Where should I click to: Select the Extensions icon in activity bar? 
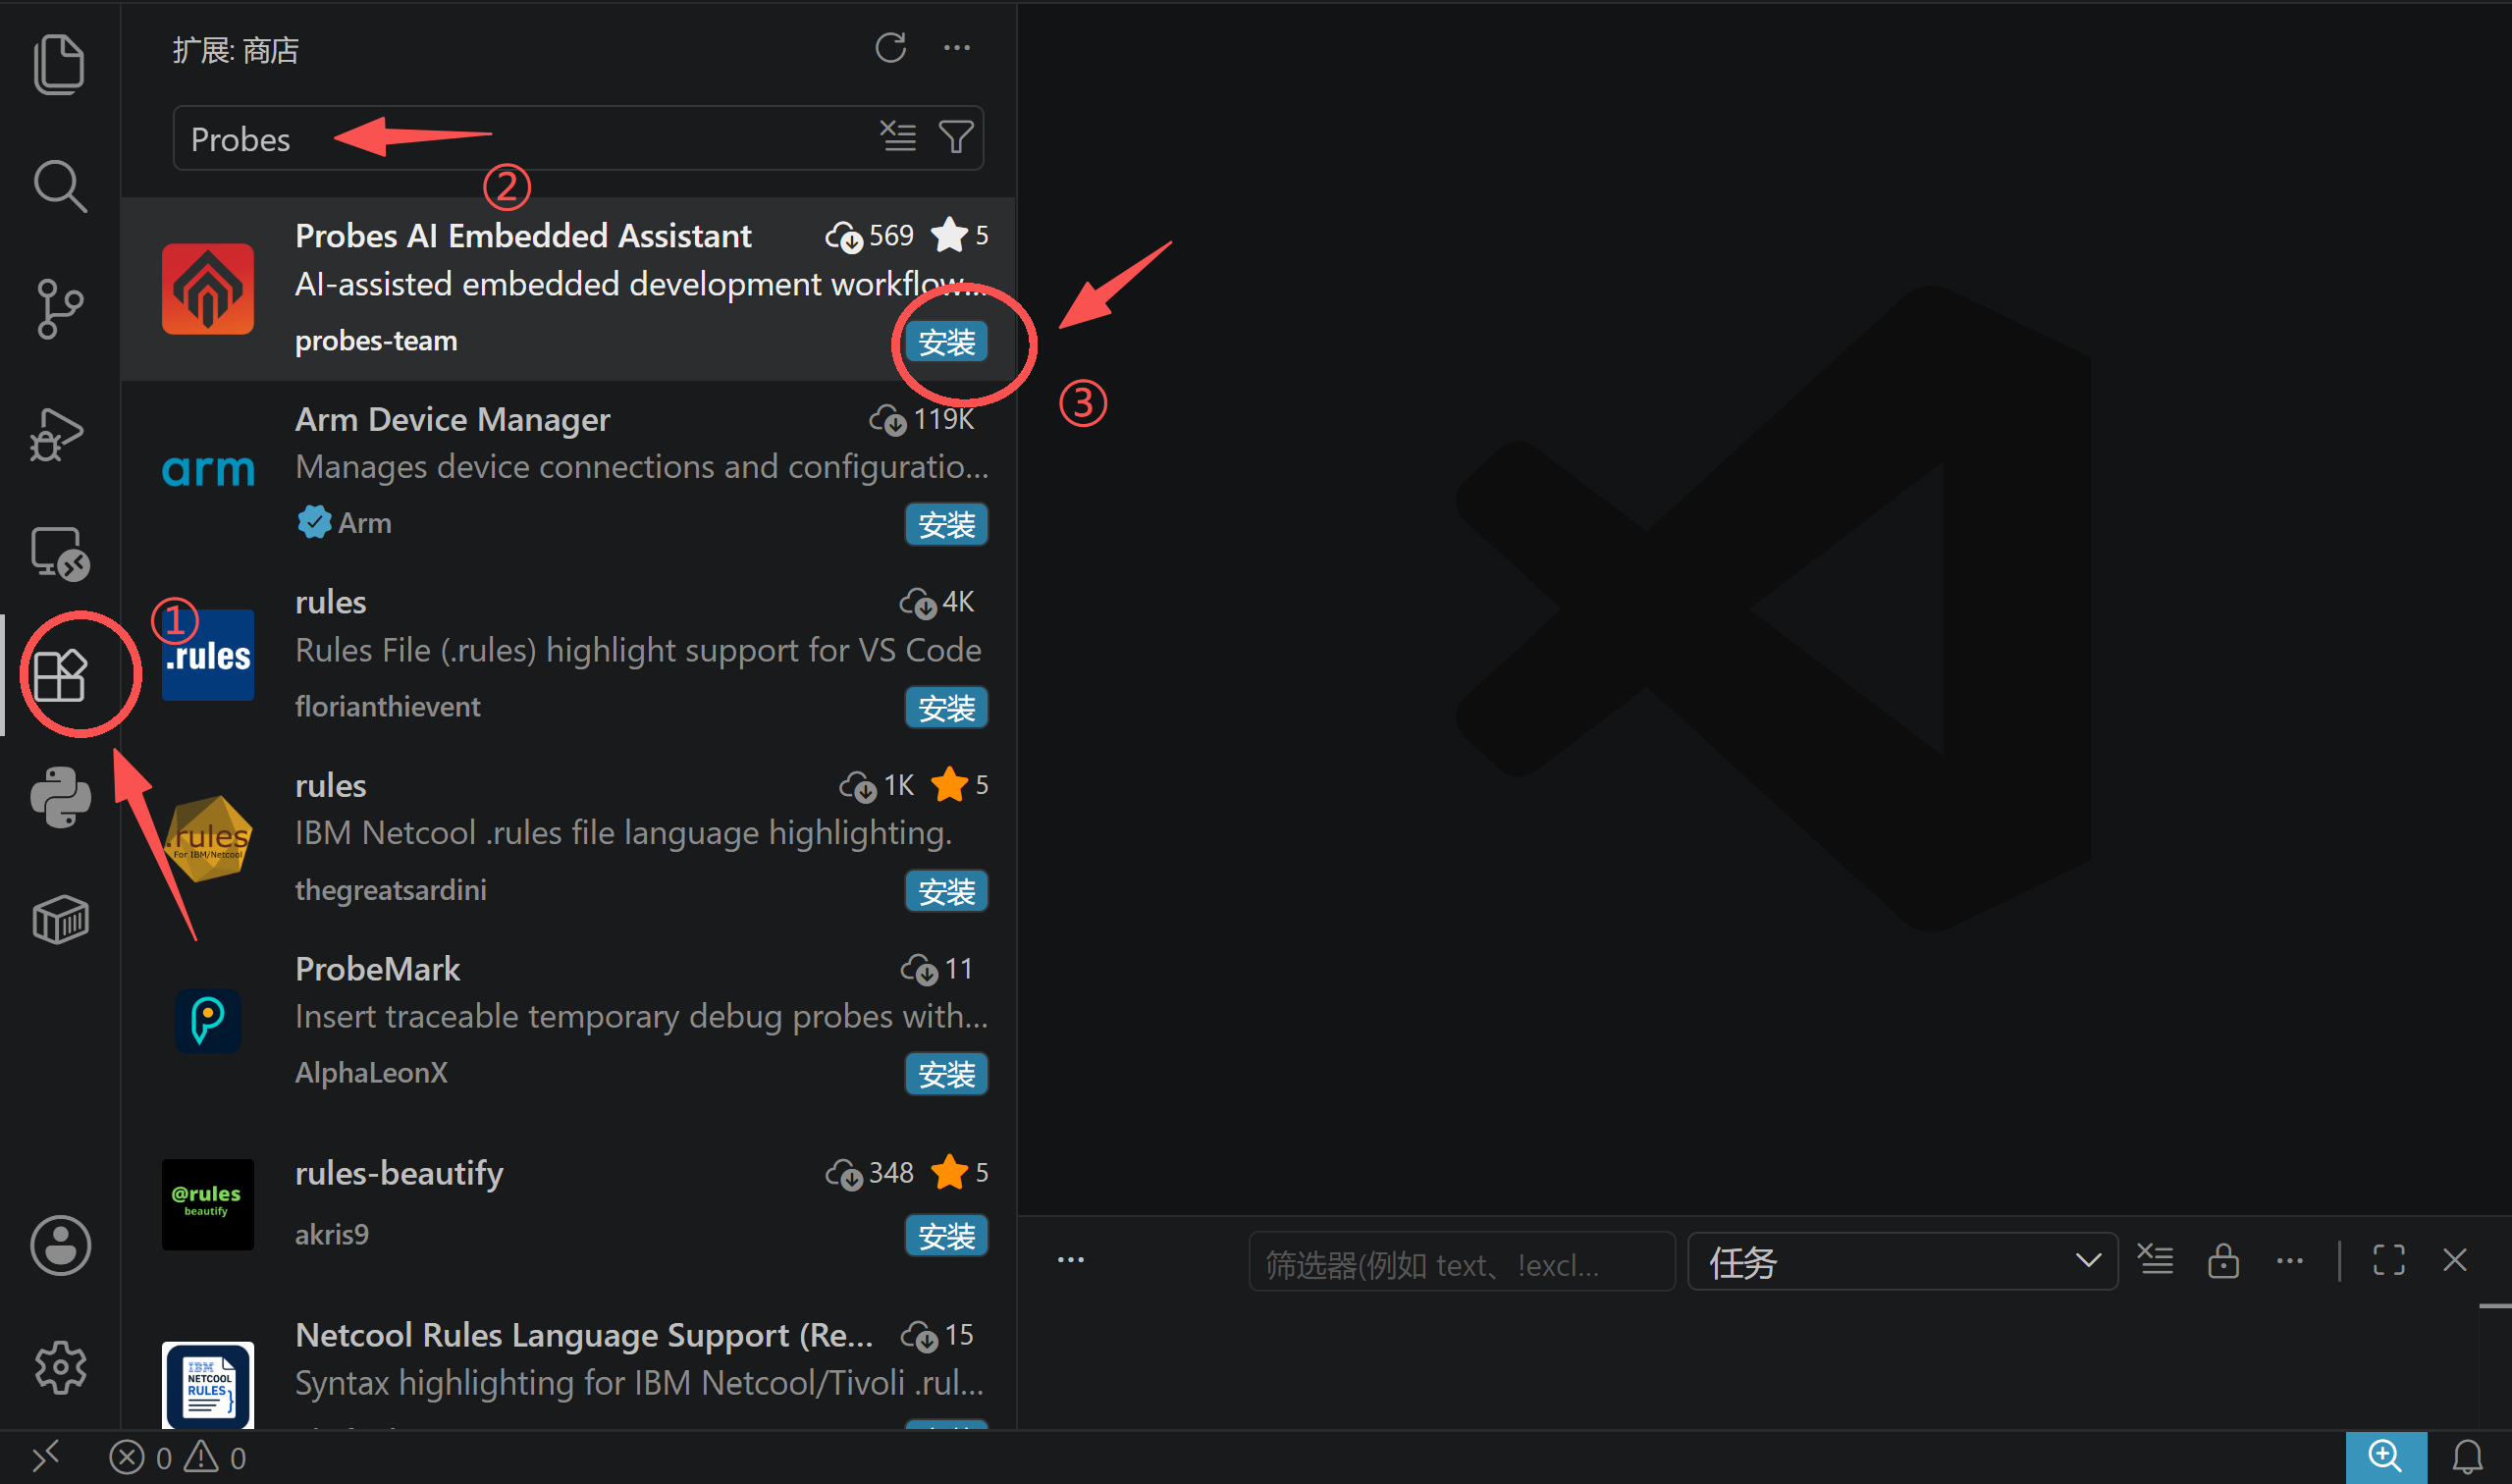(60, 675)
